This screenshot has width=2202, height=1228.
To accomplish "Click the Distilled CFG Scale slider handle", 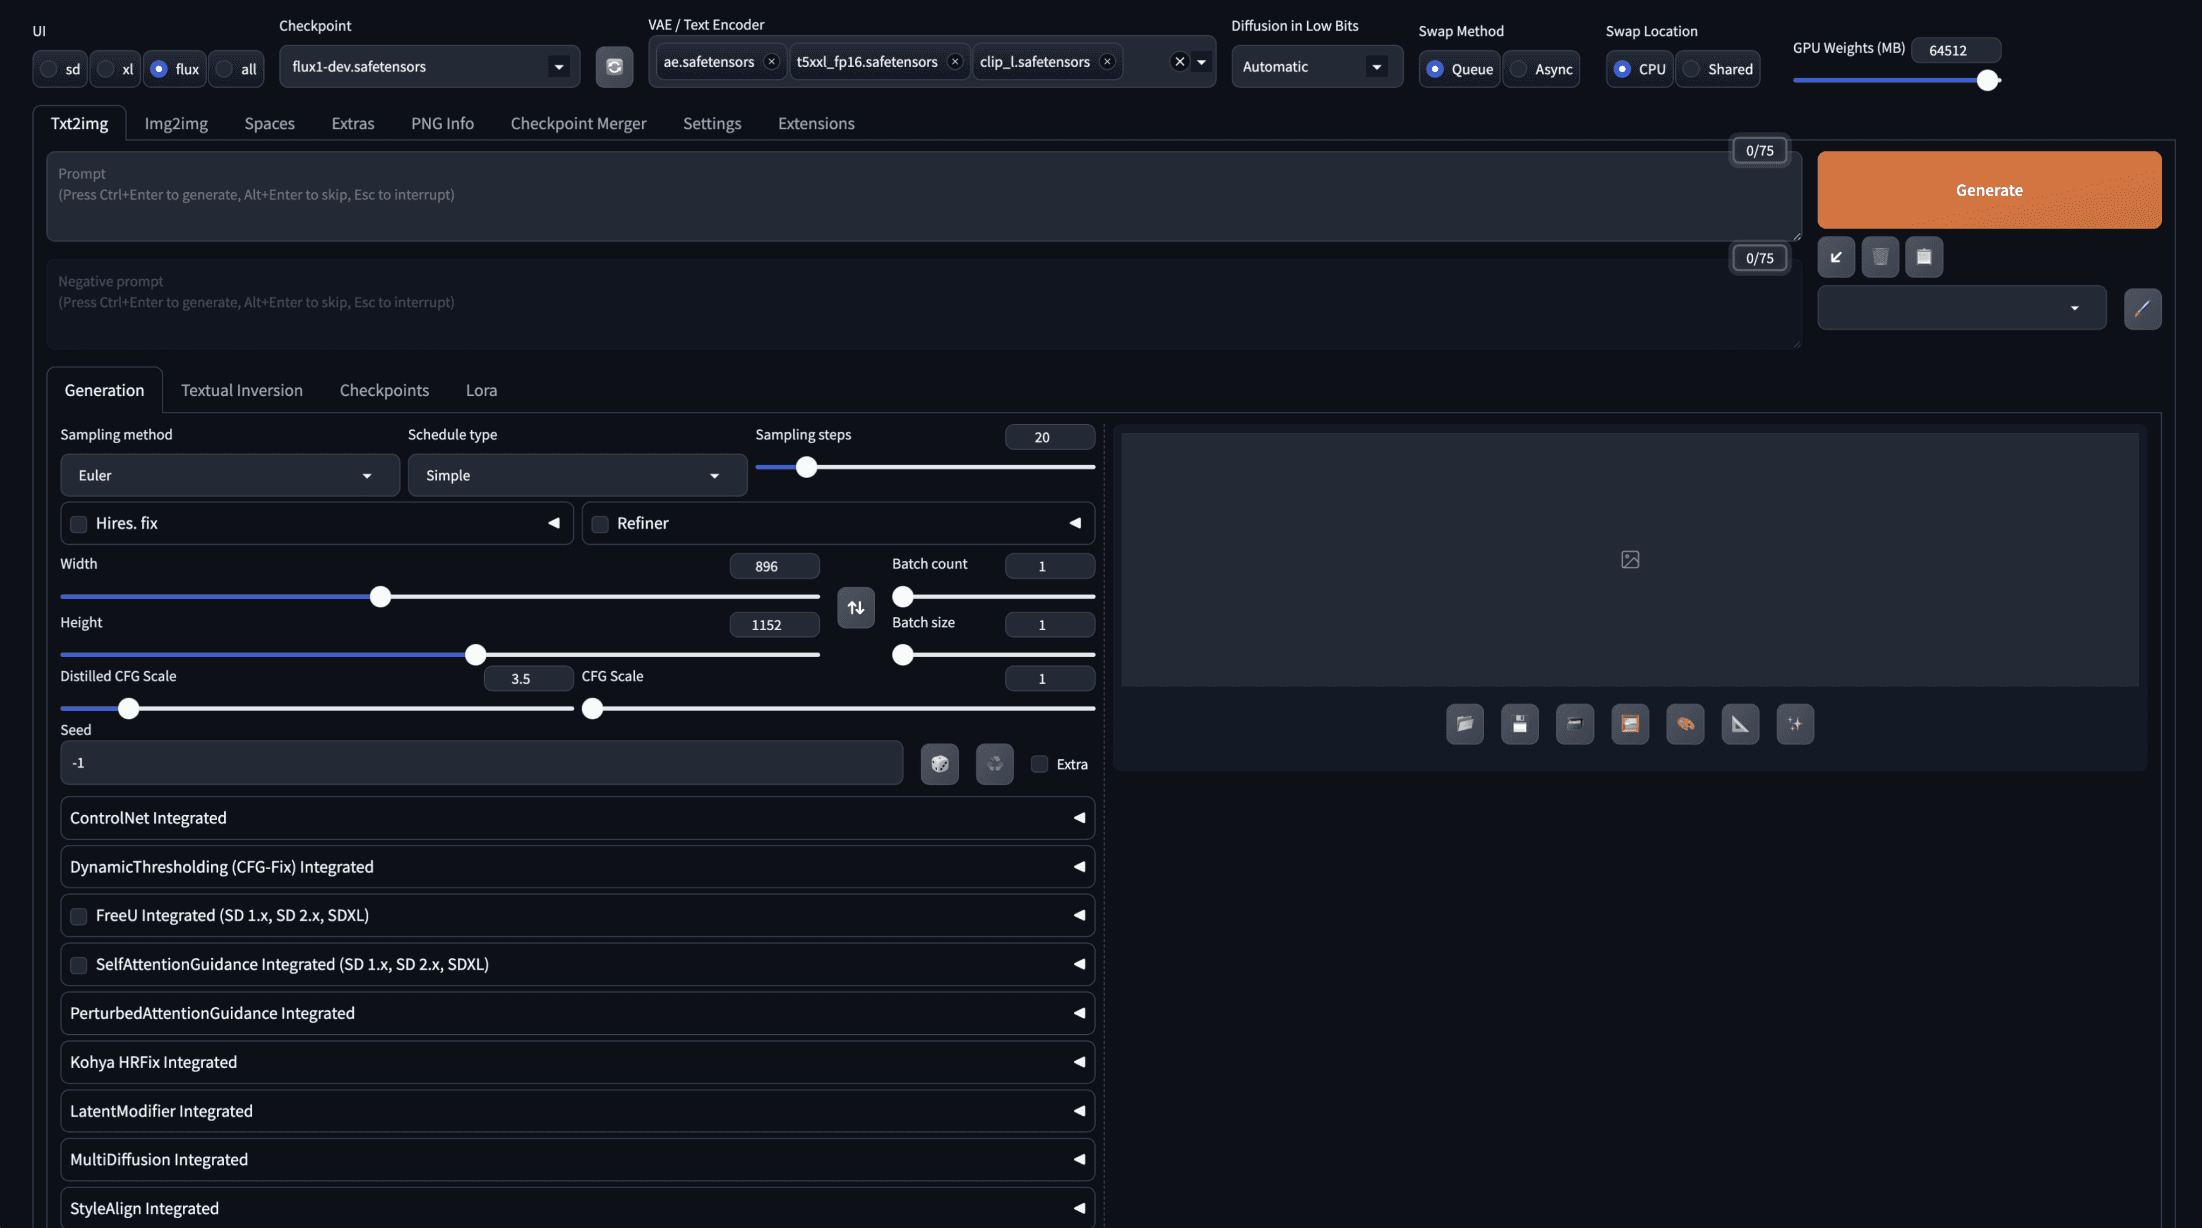I will tap(129, 709).
